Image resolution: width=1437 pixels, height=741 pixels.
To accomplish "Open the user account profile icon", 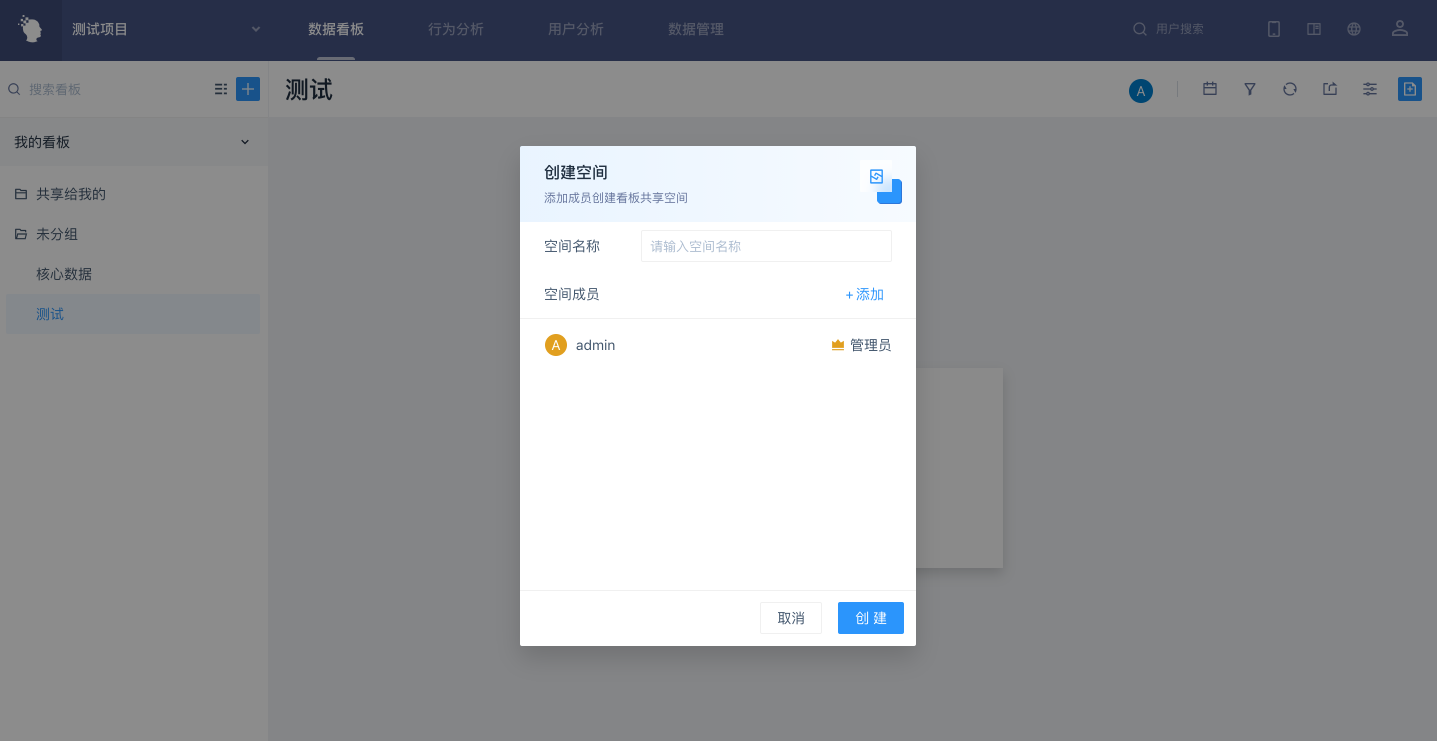I will coord(1400,29).
